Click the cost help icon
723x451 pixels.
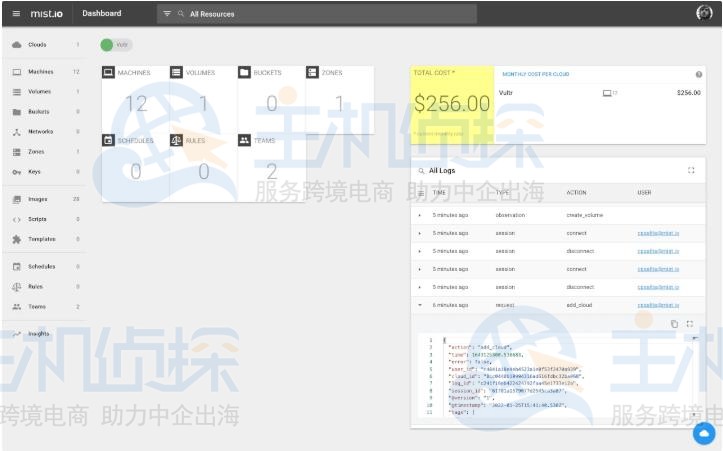tap(699, 74)
